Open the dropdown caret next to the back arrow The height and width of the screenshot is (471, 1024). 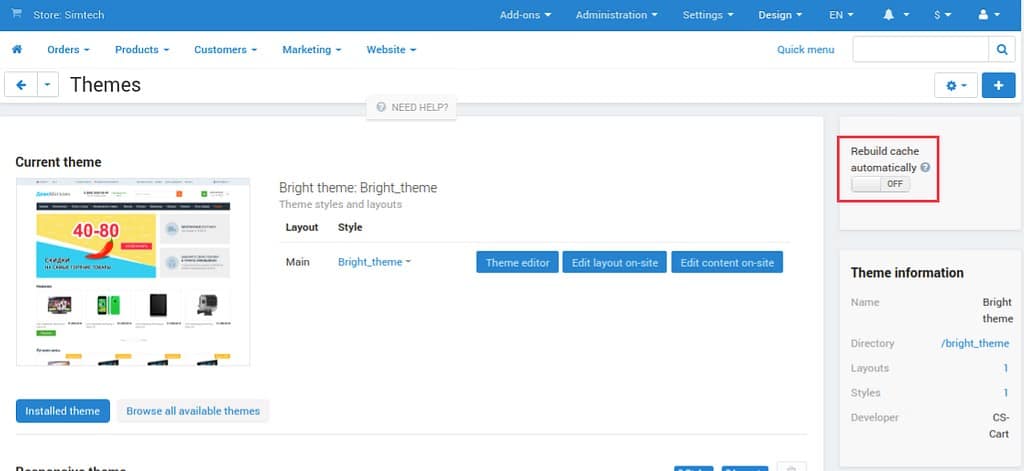click(x=48, y=85)
